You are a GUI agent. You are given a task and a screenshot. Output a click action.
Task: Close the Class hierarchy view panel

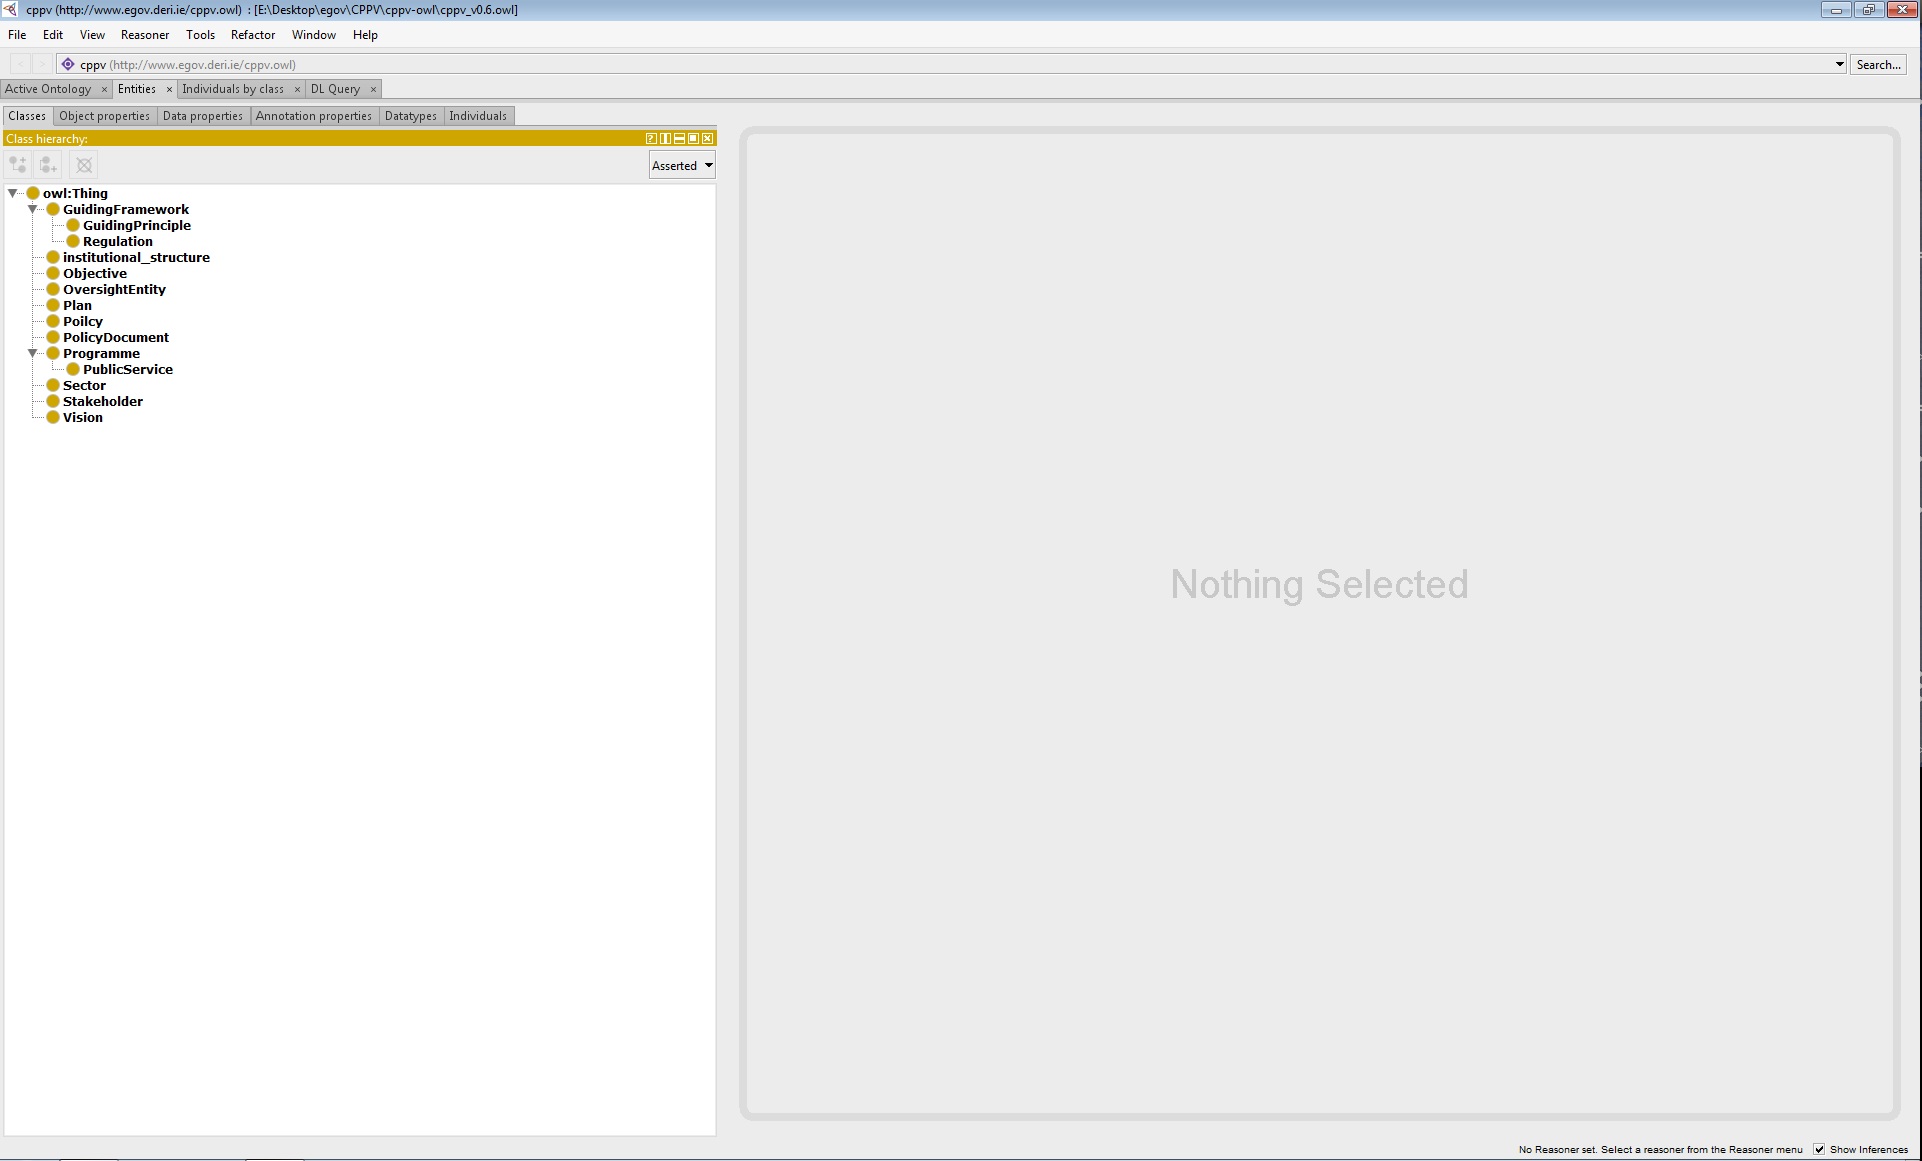(708, 139)
